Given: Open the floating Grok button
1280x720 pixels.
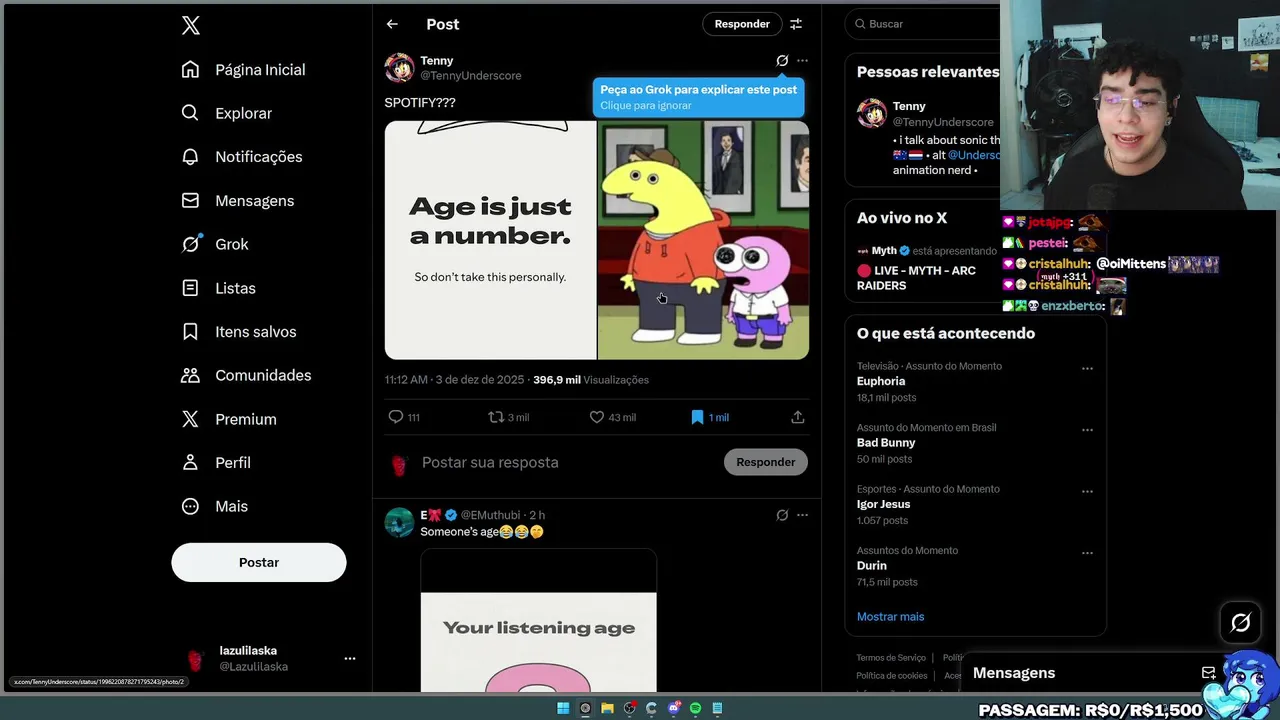Looking at the screenshot, I should [x=1240, y=623].
